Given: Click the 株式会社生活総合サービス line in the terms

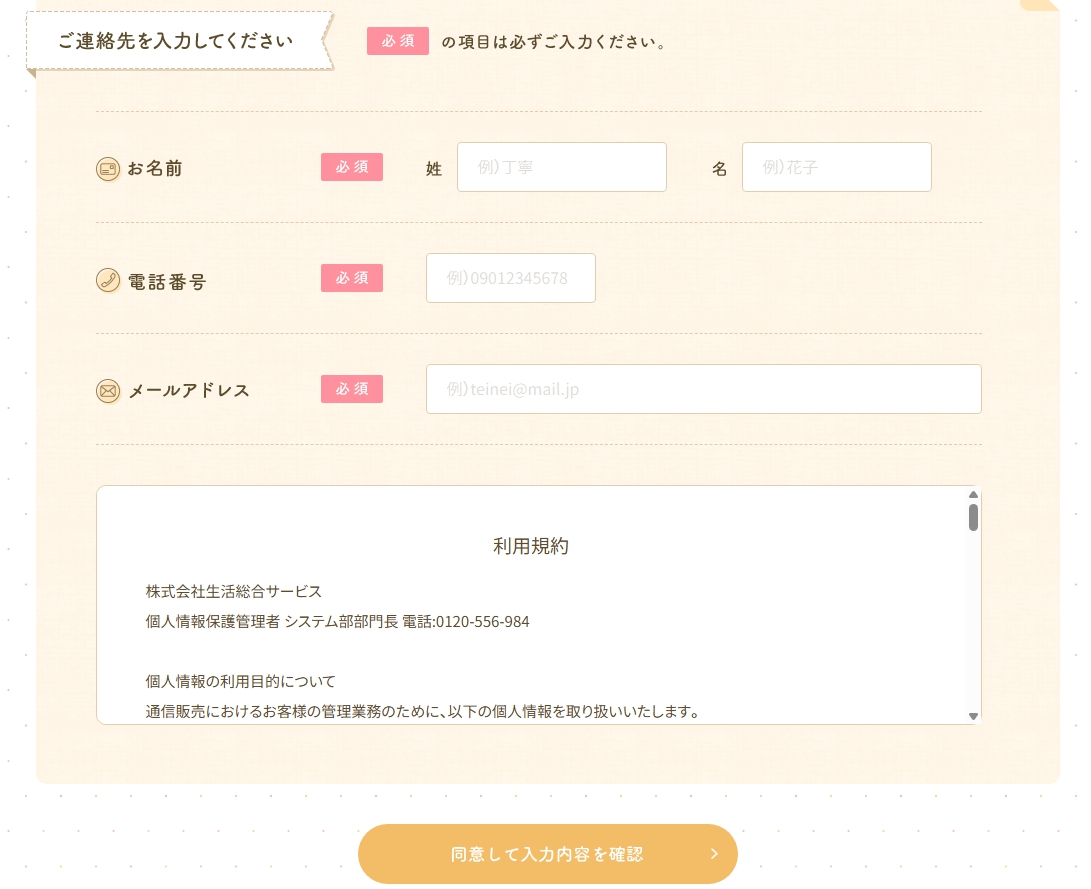Looking at the screenshot, I should (x=234, y=591).
